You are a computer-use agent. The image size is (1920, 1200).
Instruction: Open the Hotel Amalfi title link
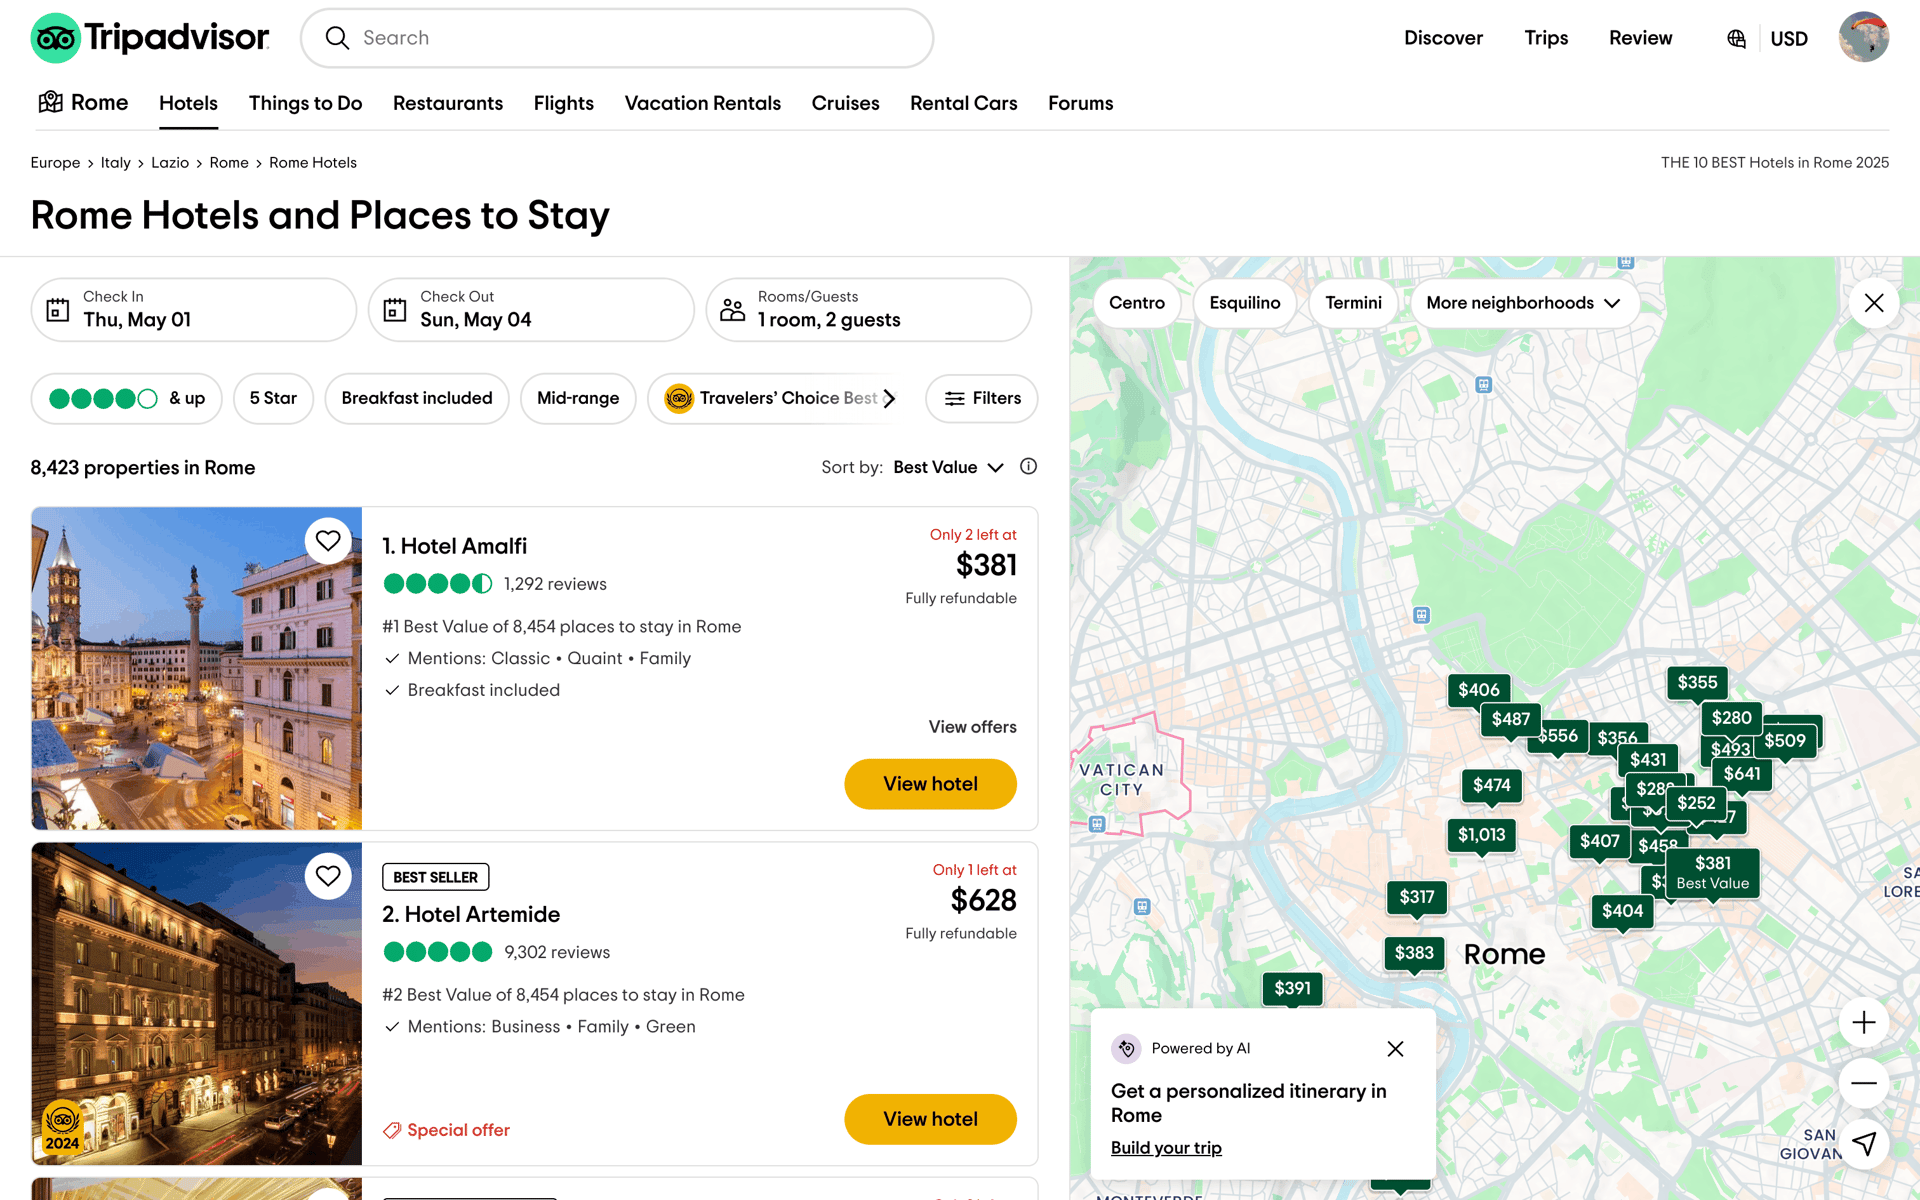coord(454,546)
